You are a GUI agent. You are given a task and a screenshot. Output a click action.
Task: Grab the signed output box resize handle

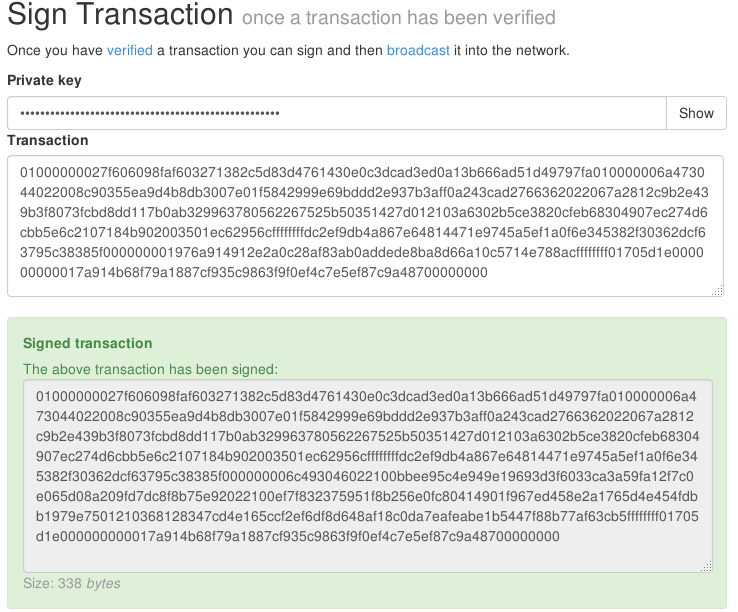point(706,566)
